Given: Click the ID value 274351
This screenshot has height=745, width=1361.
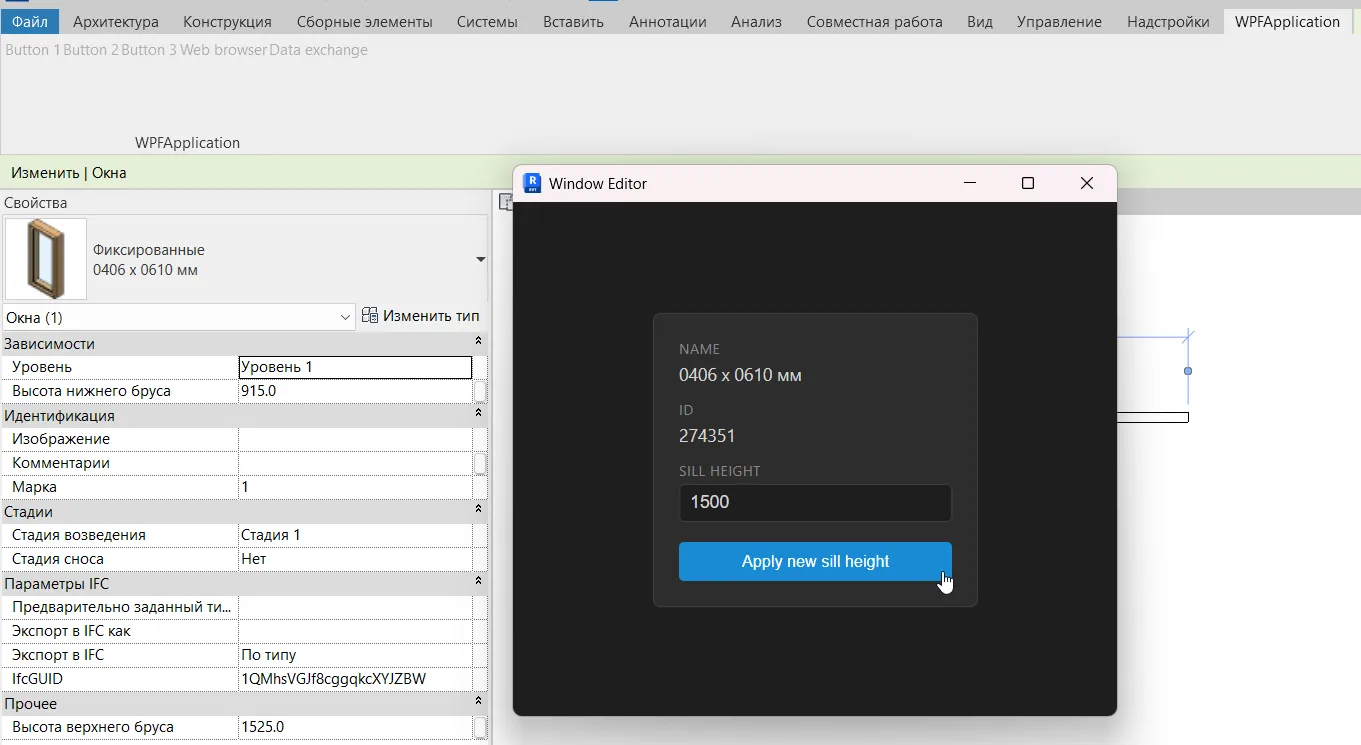Looking at the screenshot, I should pos(707,436).
